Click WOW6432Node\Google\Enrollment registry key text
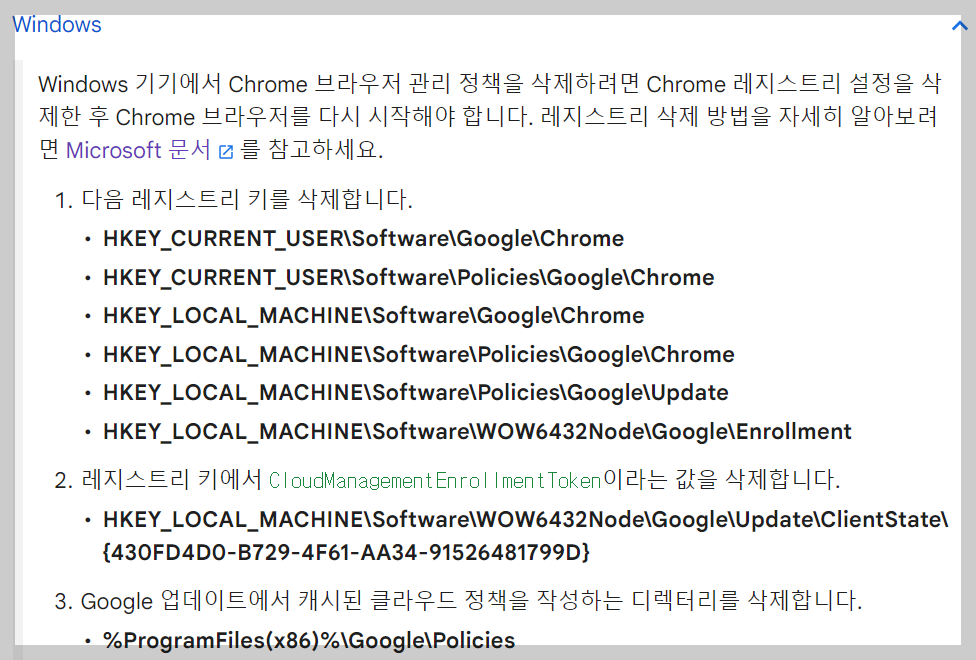The height and width of the screenshot is (660, 976). (477, 431)
